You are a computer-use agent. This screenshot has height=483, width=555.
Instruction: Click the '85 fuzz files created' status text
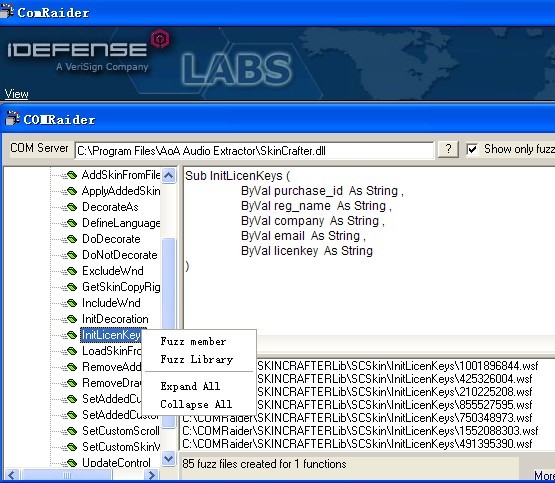(x=264, y=464)
